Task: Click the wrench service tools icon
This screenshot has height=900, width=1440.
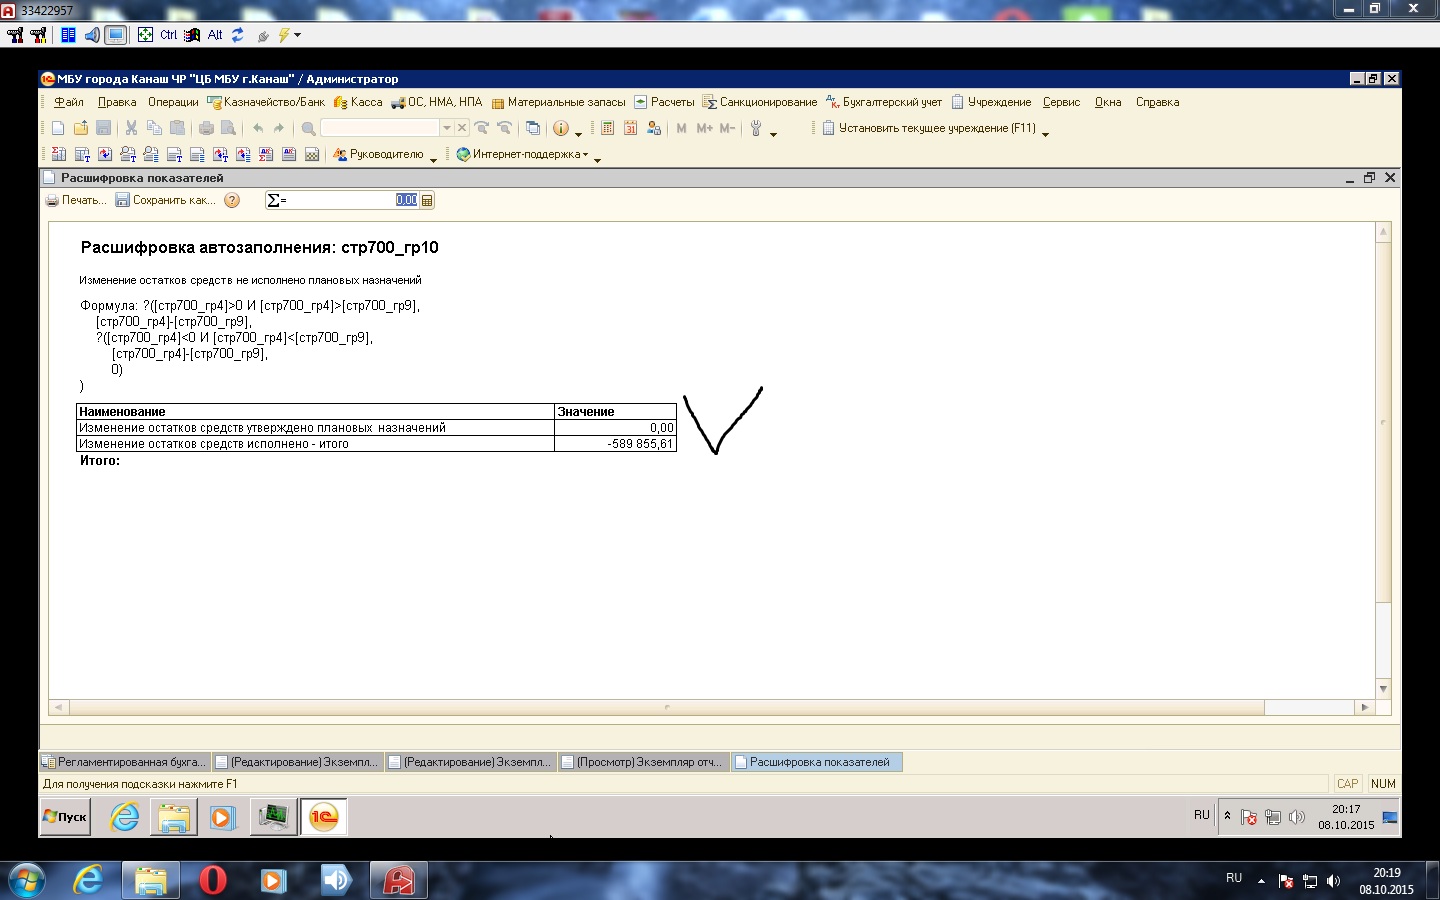Action: (756, 128)
